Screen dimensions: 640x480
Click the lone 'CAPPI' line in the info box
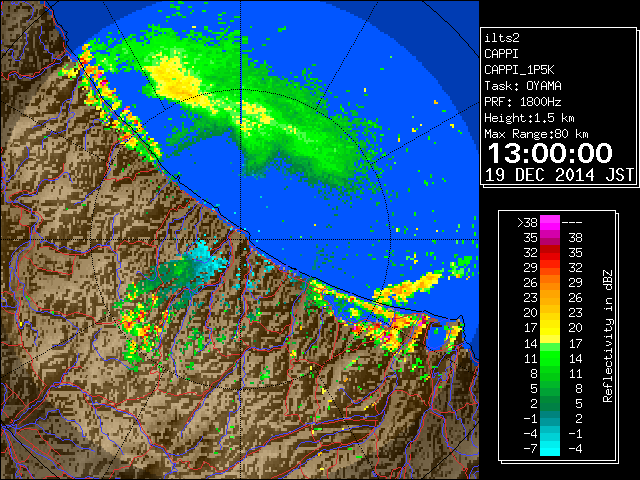point(501,54)
